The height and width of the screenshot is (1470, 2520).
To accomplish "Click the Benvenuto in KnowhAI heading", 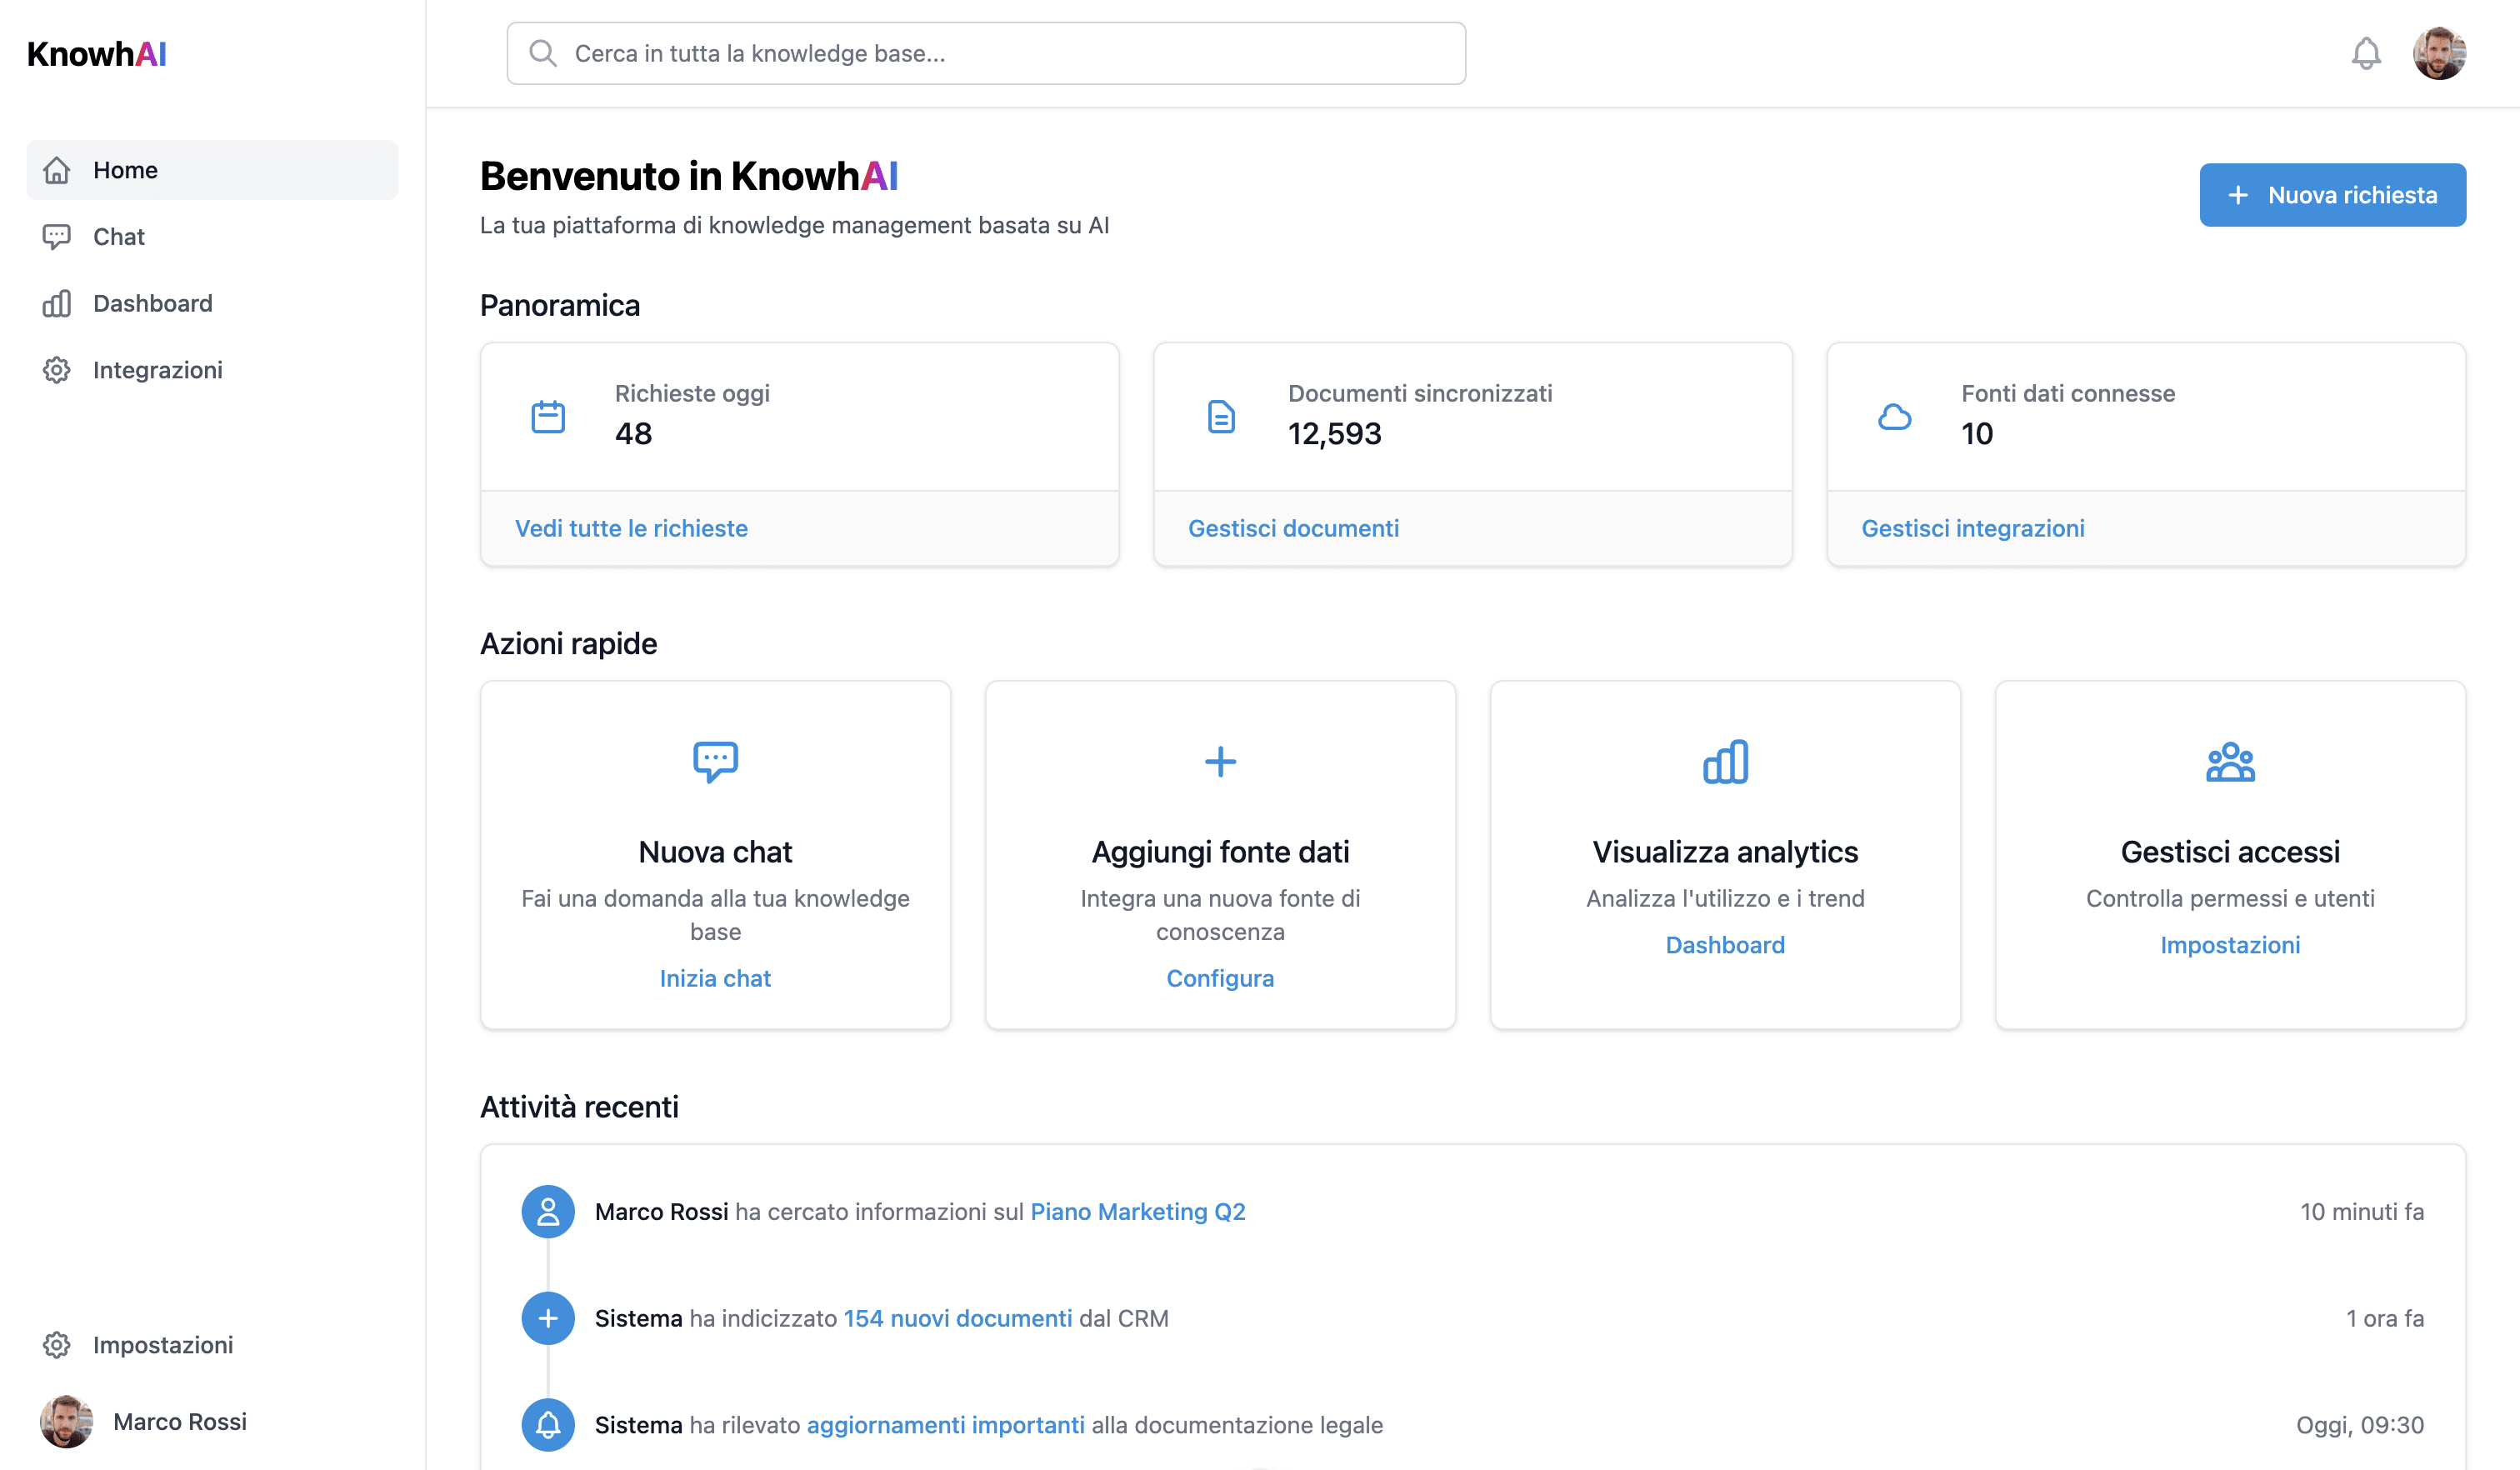I will pos(689,176).
